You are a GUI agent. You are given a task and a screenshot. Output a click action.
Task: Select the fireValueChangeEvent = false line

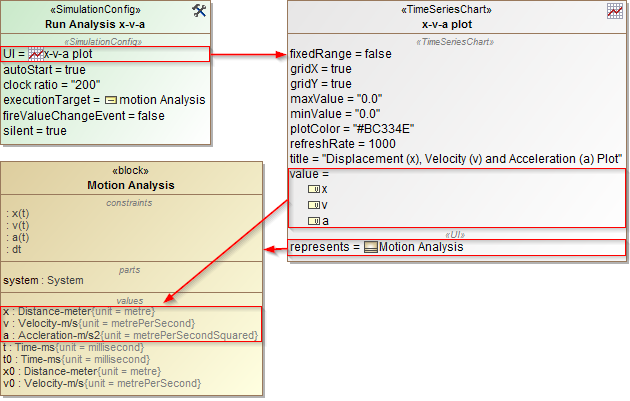point(84,115)
